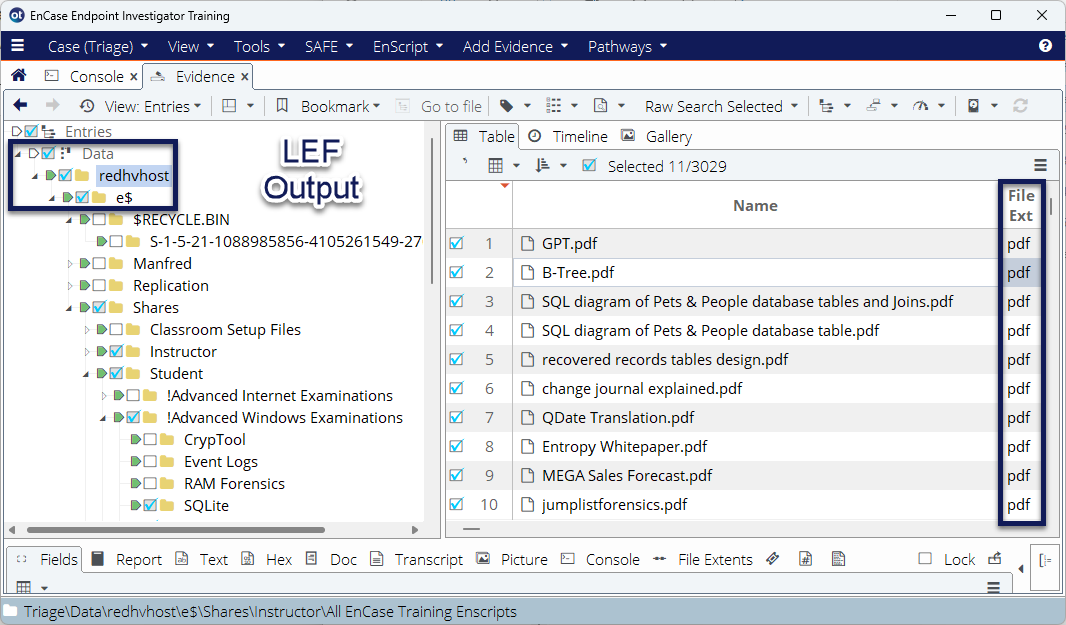The image size is (1066, 625).
Task: Click the refresh icon in toolbar
Action: (x=1020, y=106)
